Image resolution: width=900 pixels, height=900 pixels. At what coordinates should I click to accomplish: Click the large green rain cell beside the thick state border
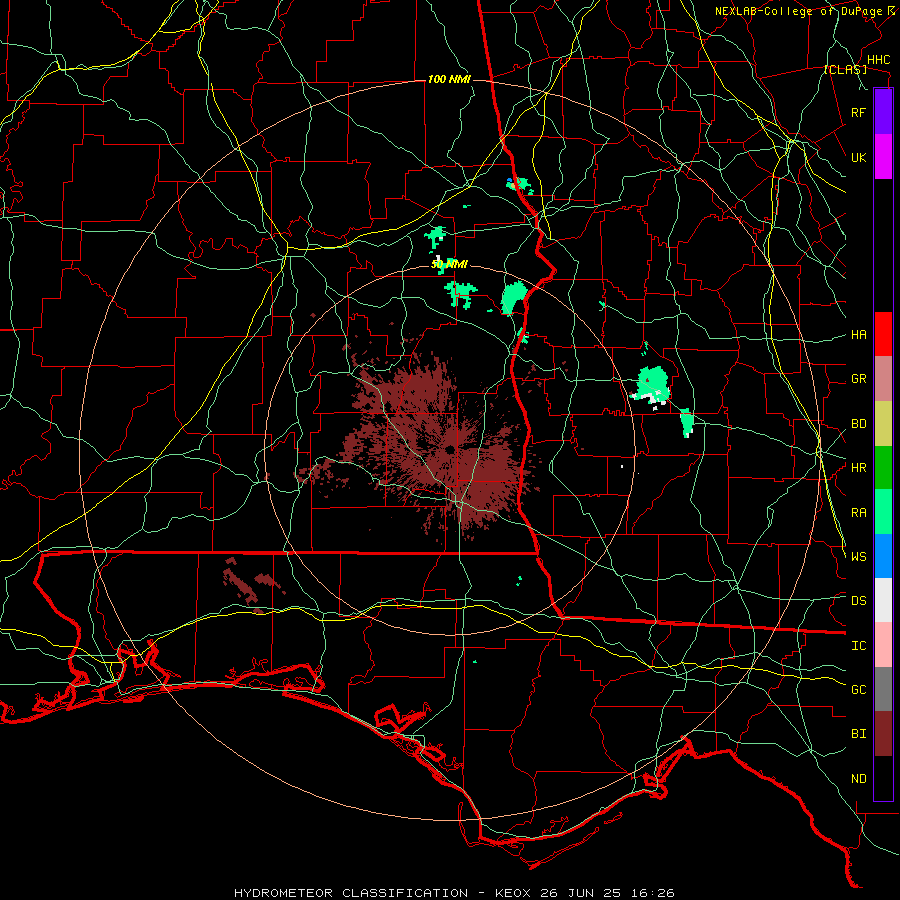pyautogui.click(x=514, y=298)
